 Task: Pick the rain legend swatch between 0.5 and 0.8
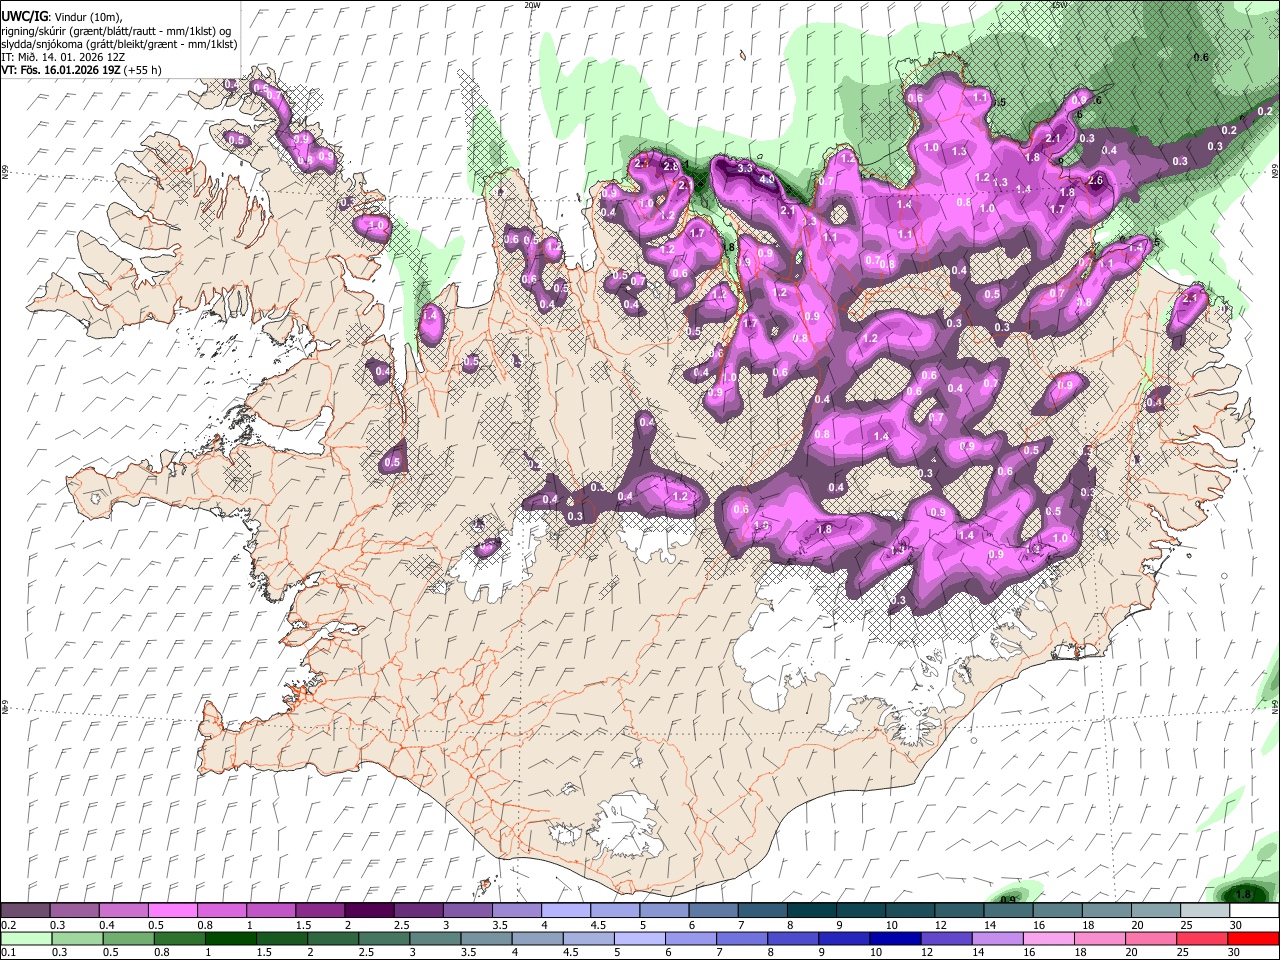click(129, 938)
